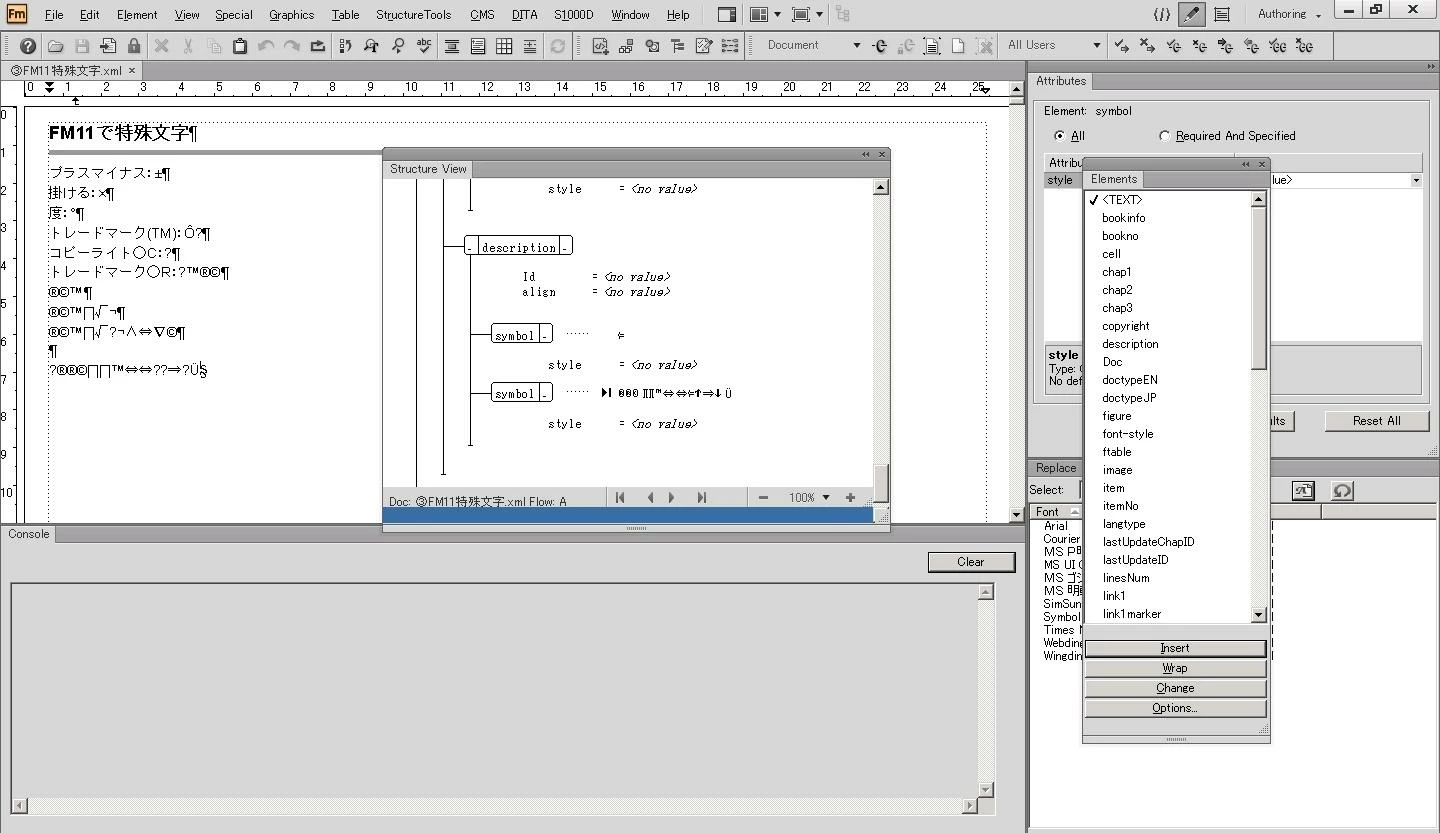
Task: Click the Find magnifier icon
Action: (398, 46)
